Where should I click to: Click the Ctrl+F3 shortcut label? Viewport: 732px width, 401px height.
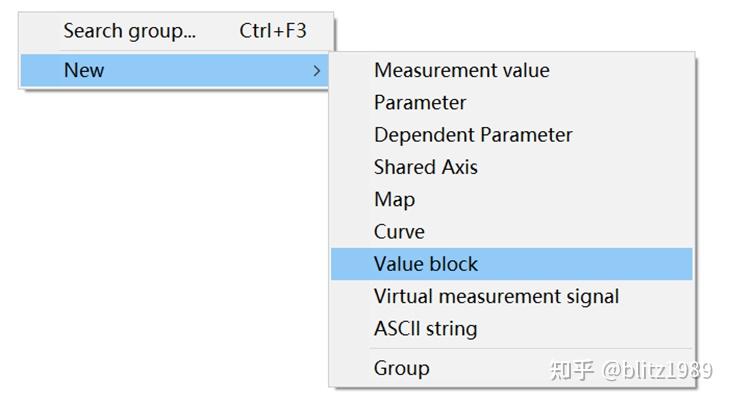pyautogui.click(x=272, y=31)
